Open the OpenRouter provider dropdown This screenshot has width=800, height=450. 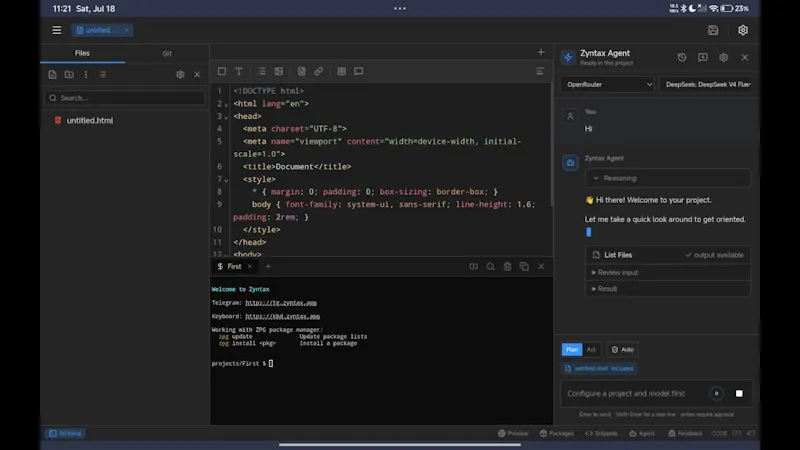[607, 85]
